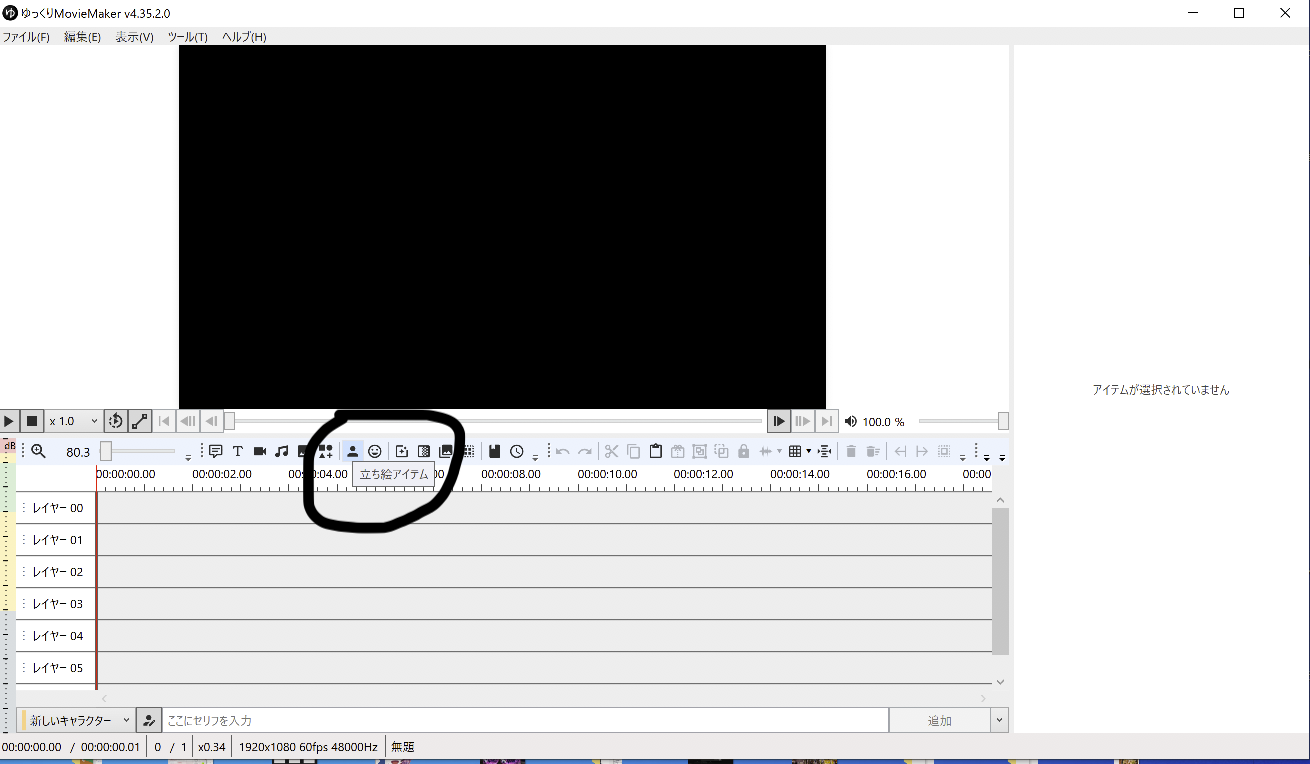
Task: Mute audio using the speaker icon
Action: click(x=851, y=422)
